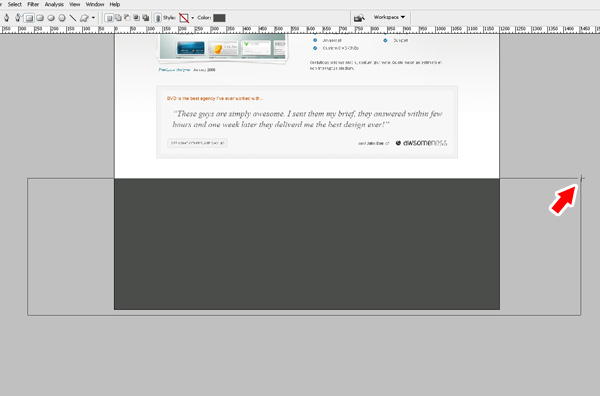Enable Exclude overlapping shape areas mode

[145, 18]
